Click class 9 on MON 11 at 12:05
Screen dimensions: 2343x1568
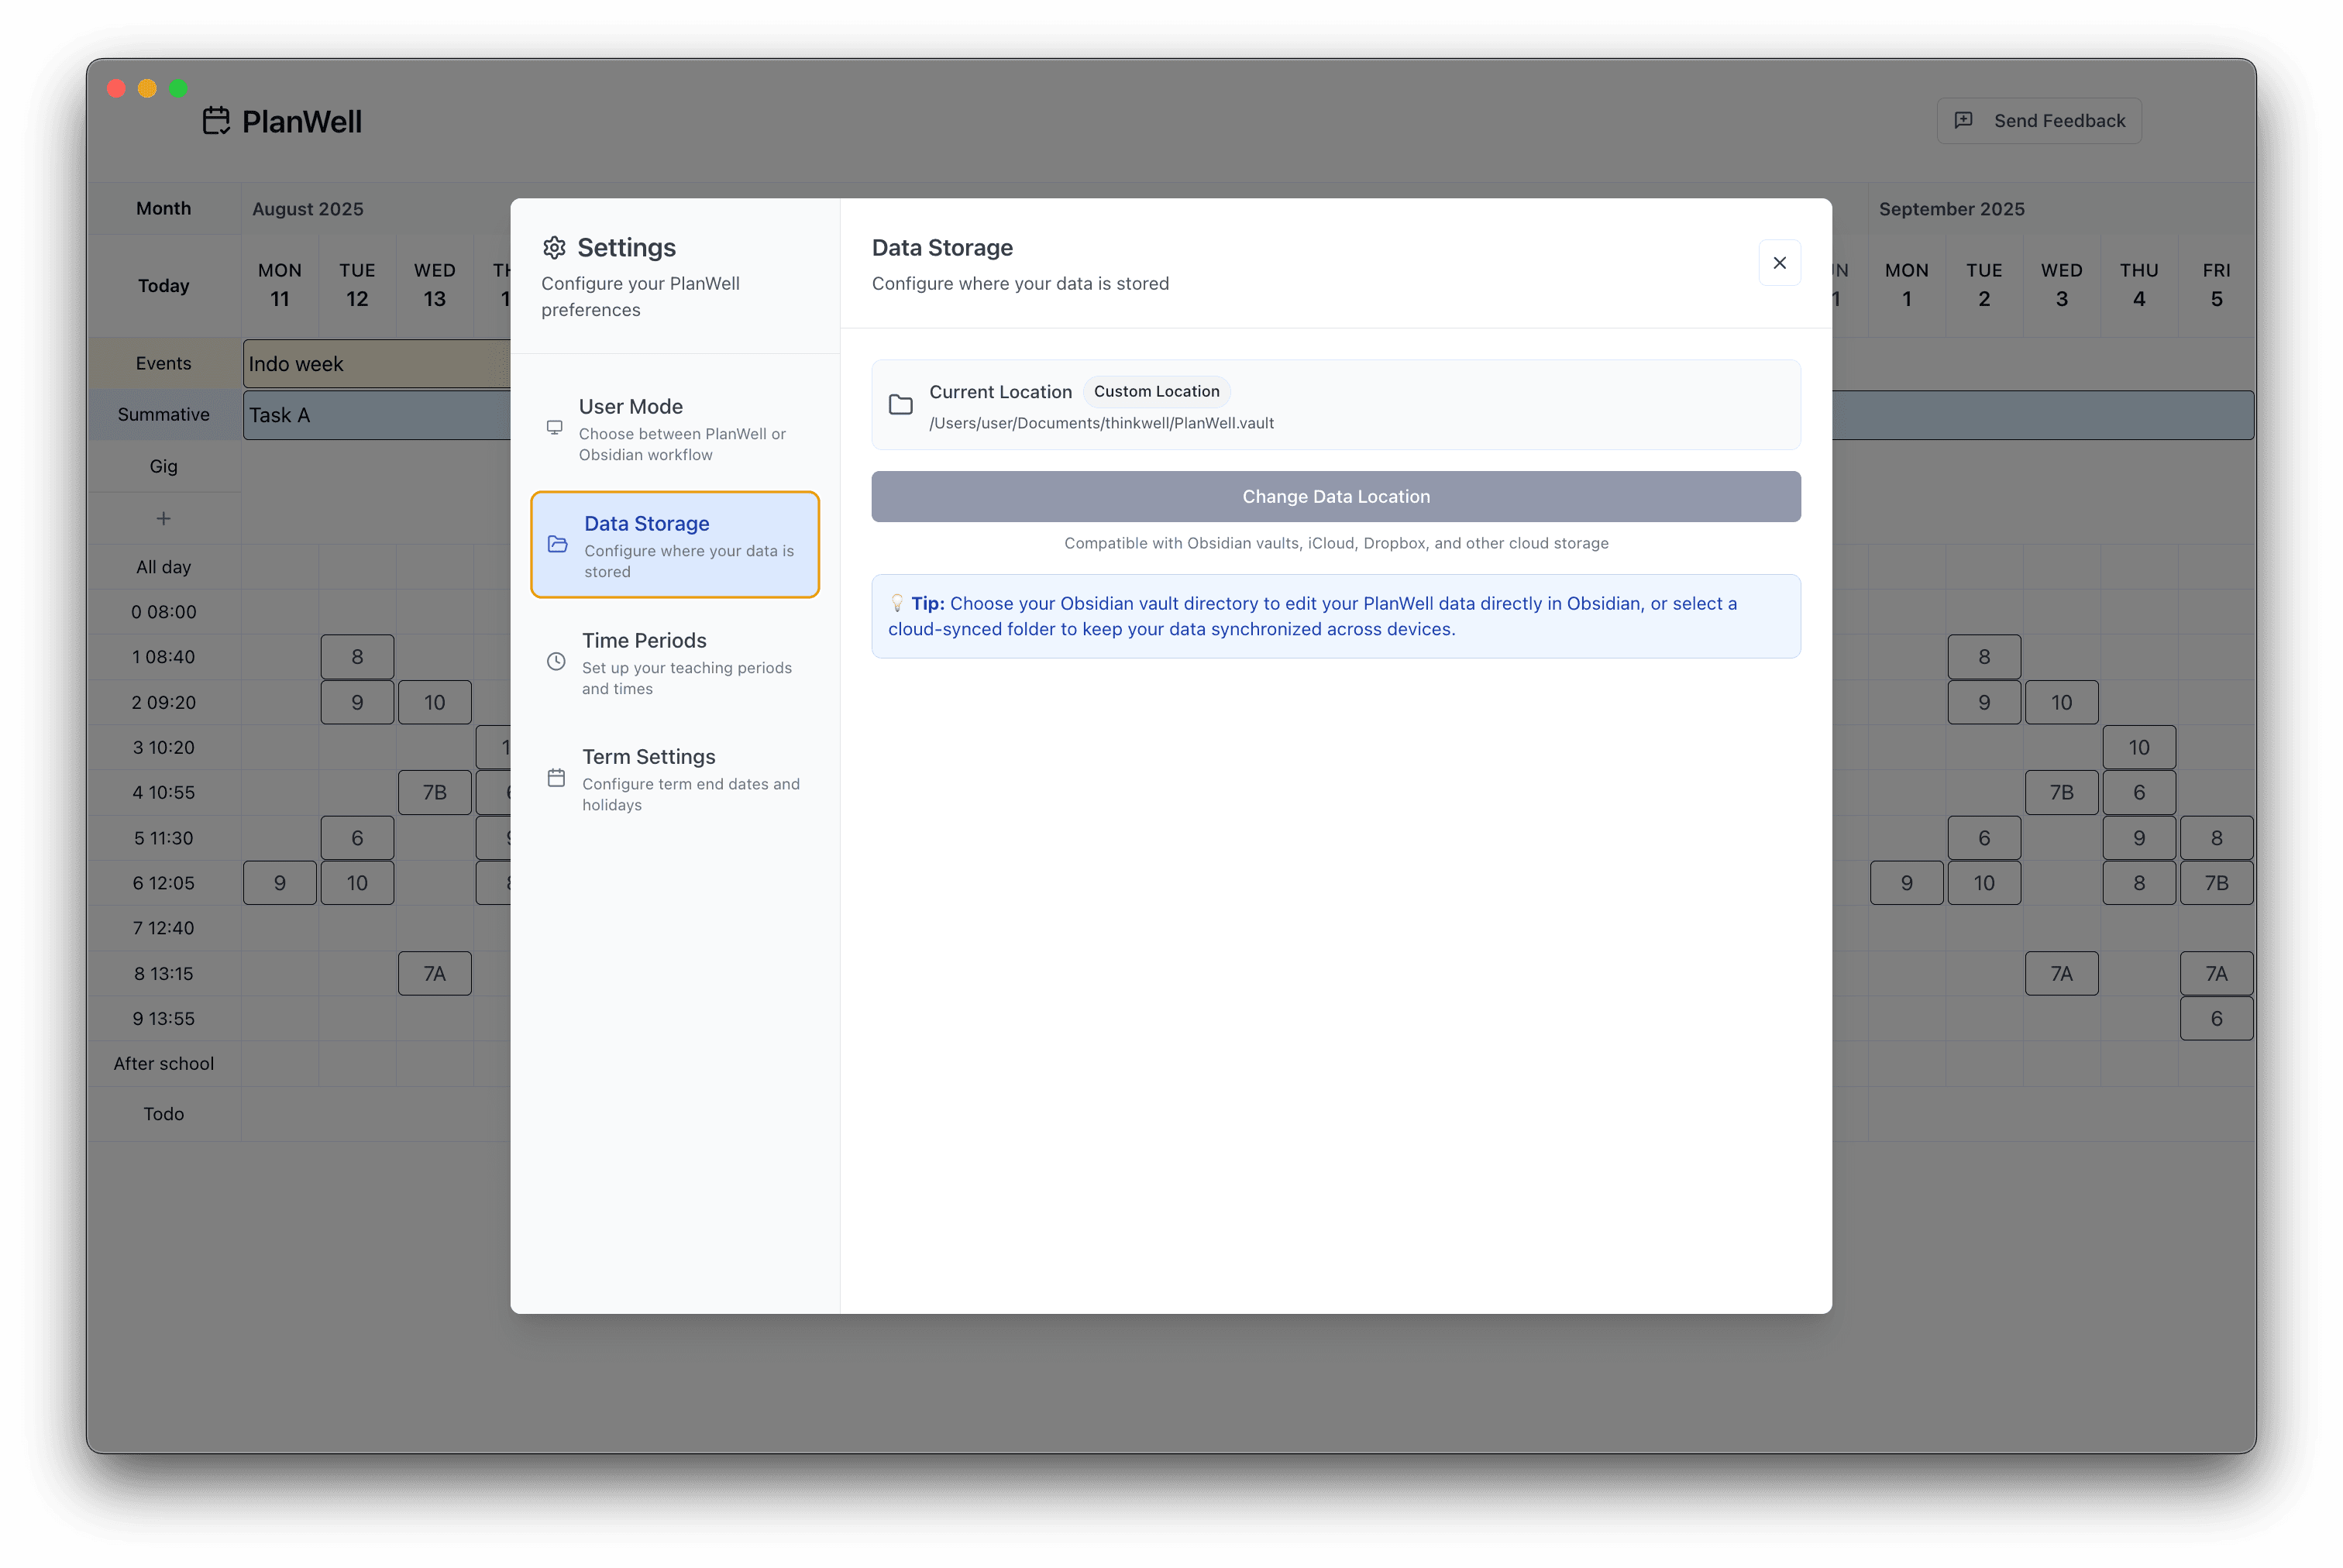tap(280, 883)
